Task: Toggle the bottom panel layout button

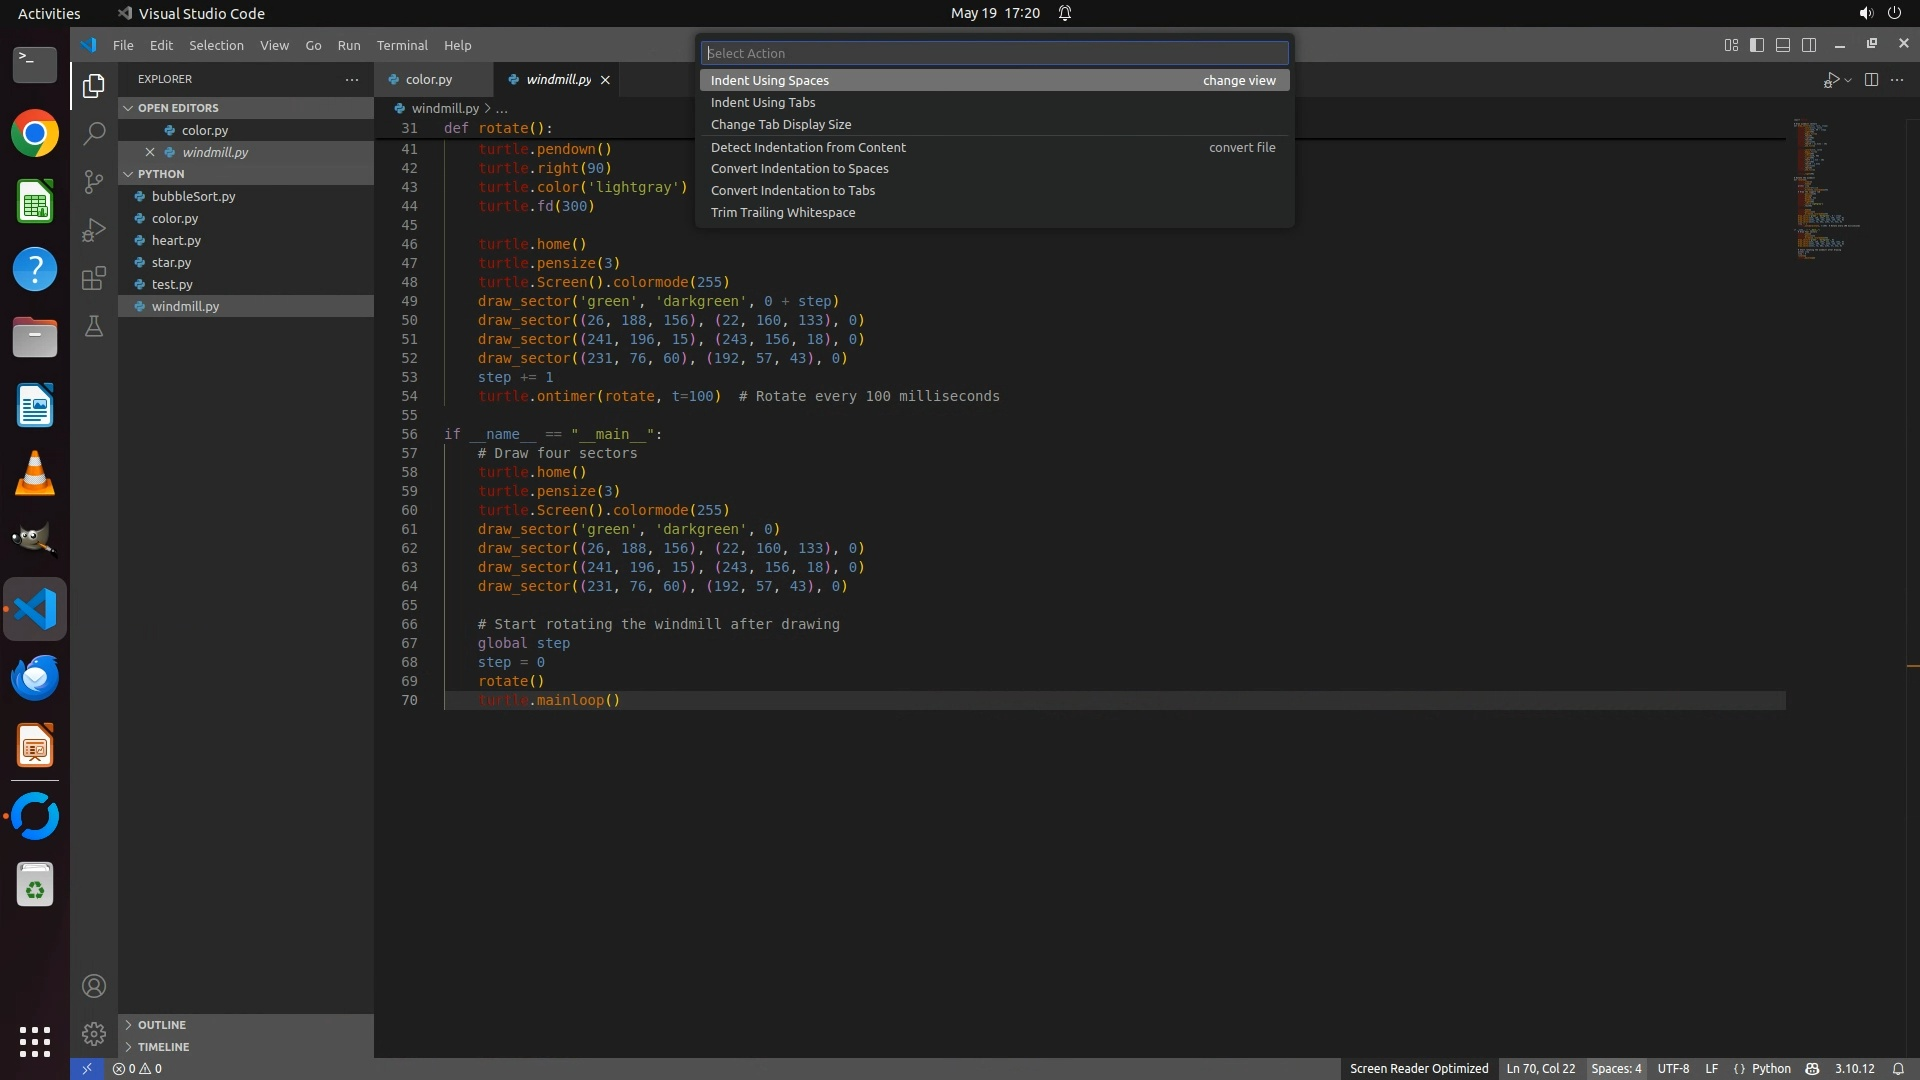Action: point(1783,45)
